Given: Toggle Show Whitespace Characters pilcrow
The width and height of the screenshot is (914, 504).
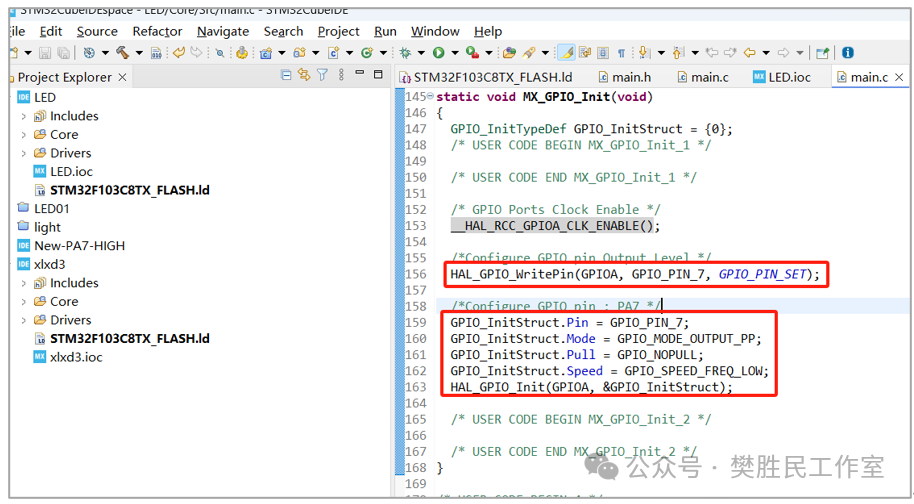Looking at the screenshot, I should point(621,53).
